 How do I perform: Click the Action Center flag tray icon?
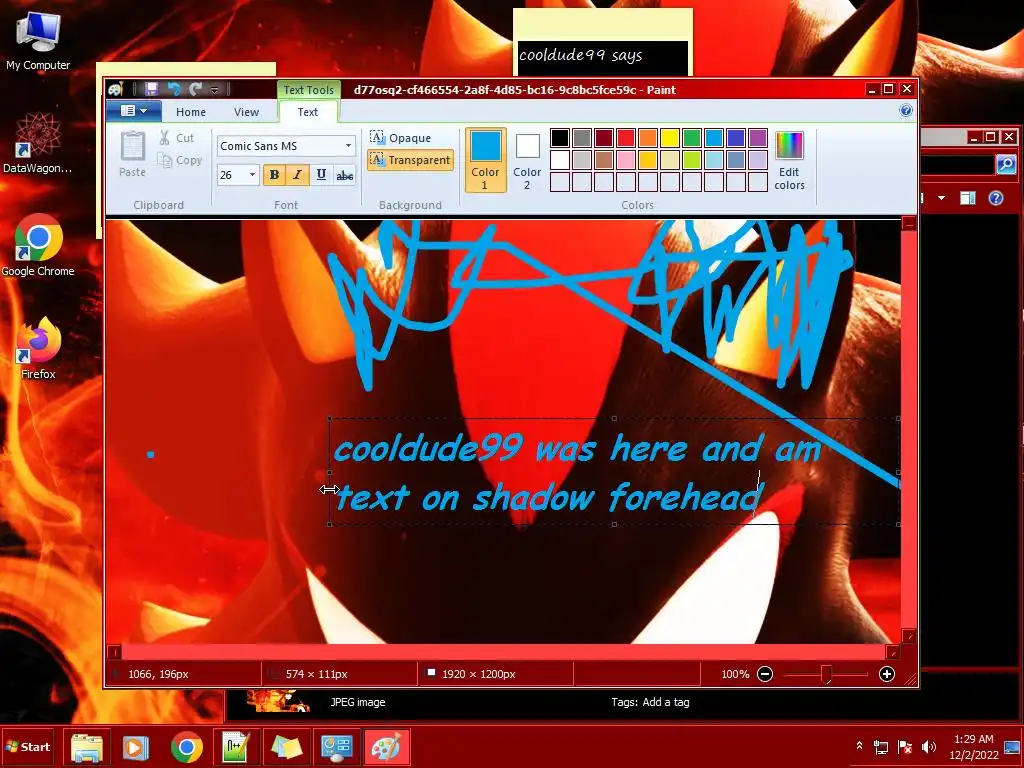pyautogui.click(x=904, y=746)
